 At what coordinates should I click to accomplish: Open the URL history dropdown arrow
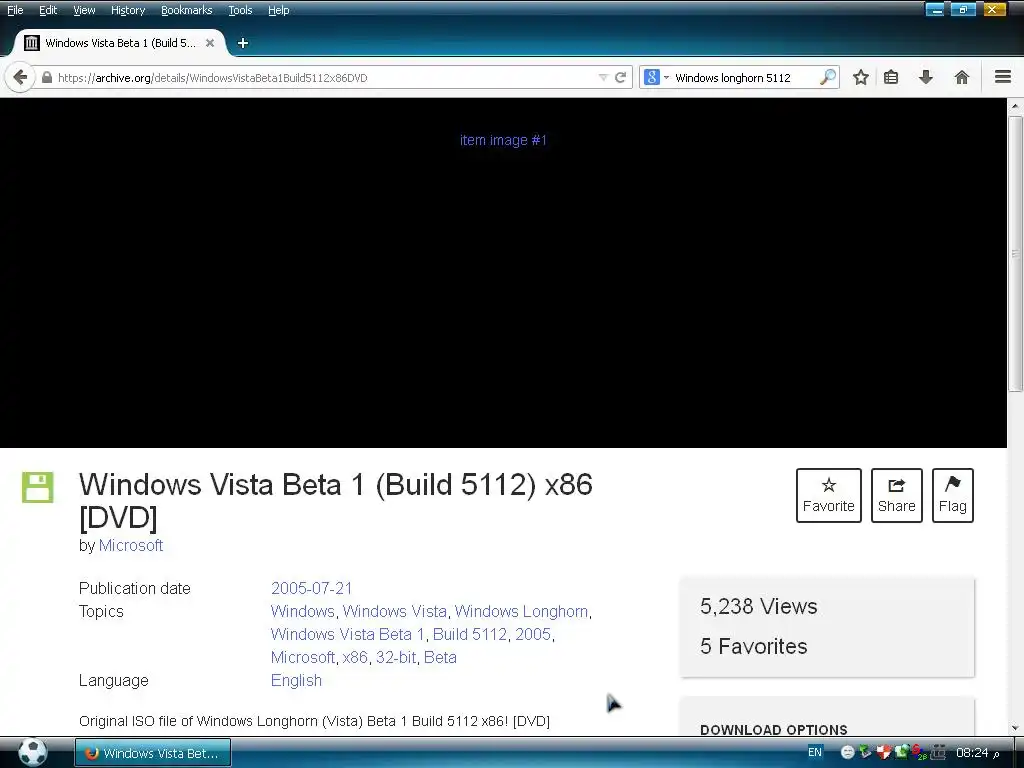click(603, 78)
